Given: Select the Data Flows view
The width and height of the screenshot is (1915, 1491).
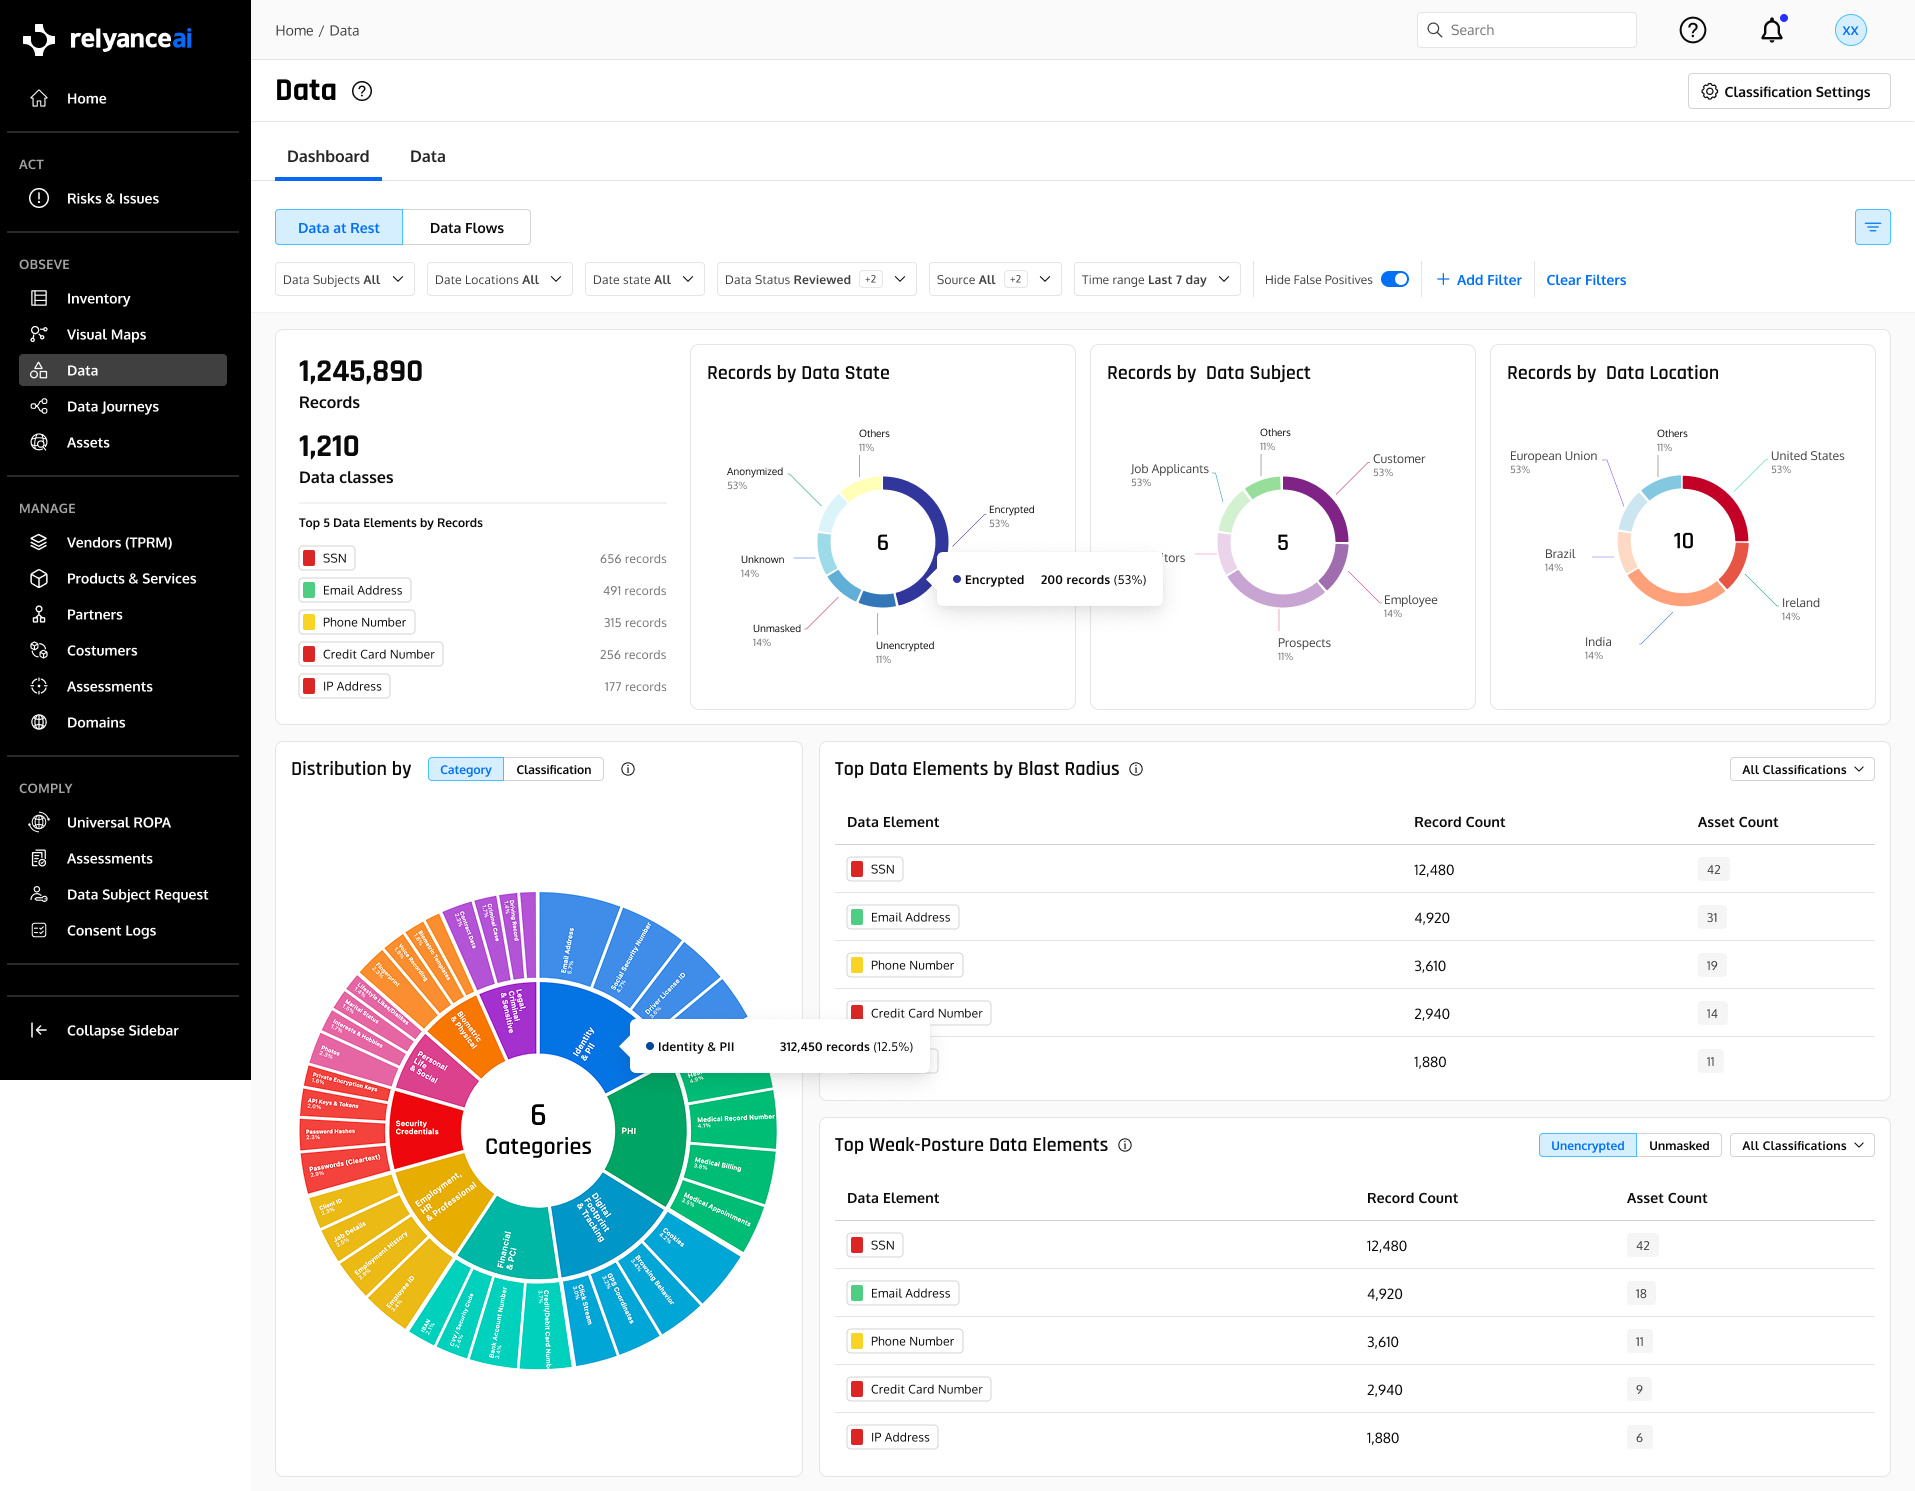Looking at the screenshot, I should [x=467, y=227].
